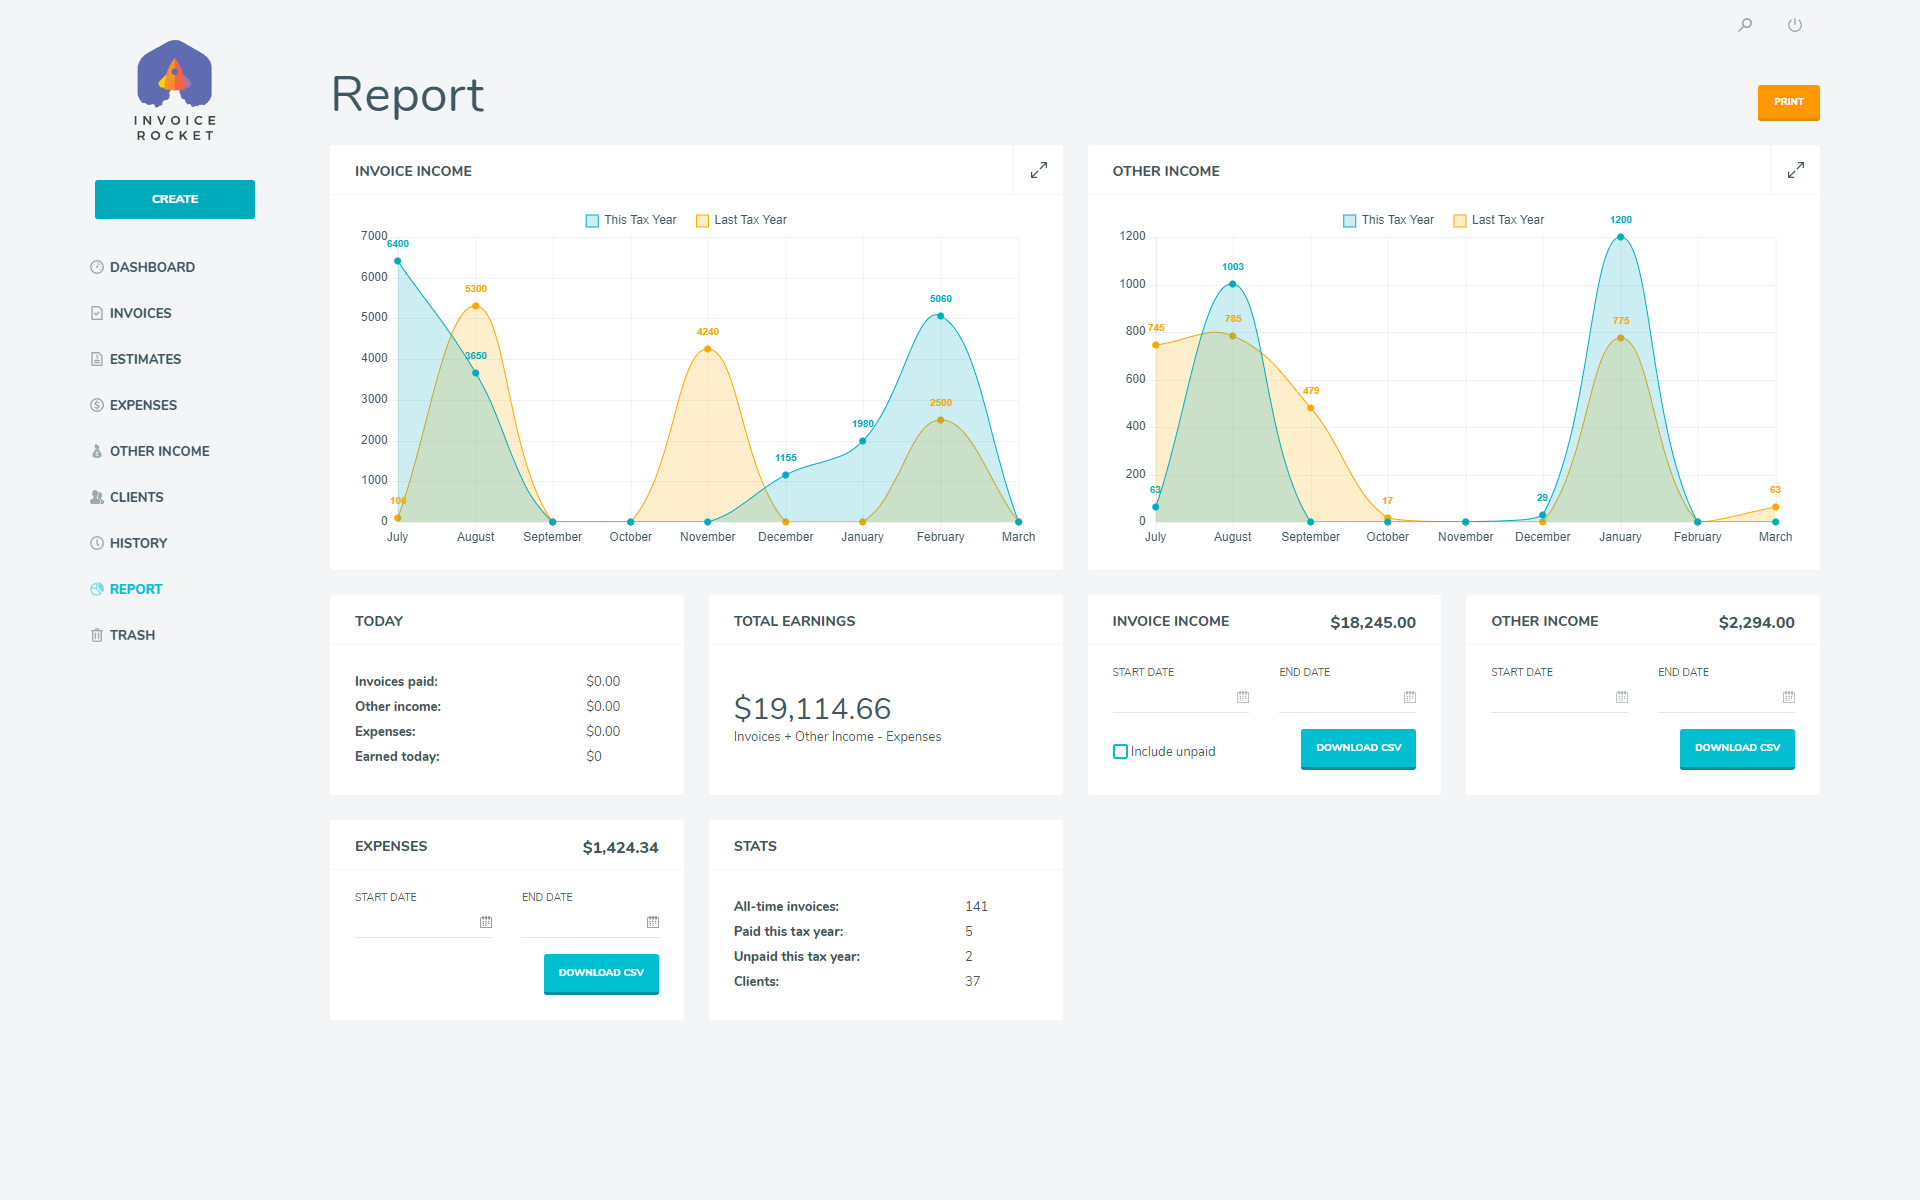
Task: Open the Dashboard menu item
Action: point(152,267)
